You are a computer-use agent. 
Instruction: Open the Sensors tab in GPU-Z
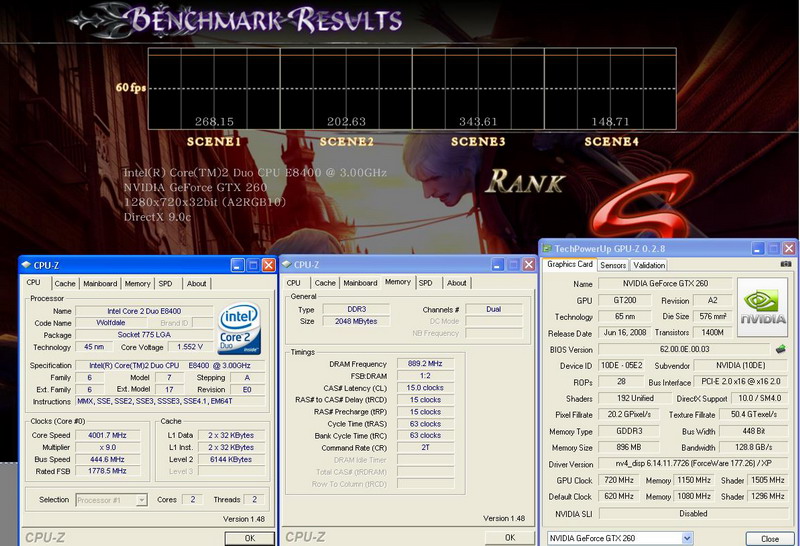coord(613,265)
